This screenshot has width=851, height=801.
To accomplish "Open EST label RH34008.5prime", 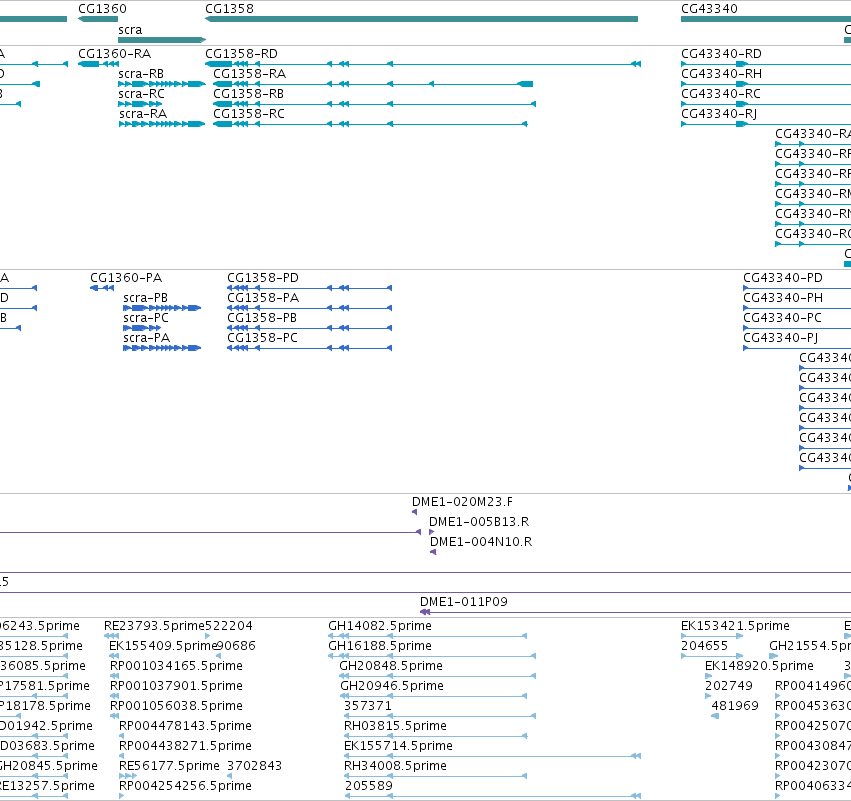I will (x=395, y=767).
